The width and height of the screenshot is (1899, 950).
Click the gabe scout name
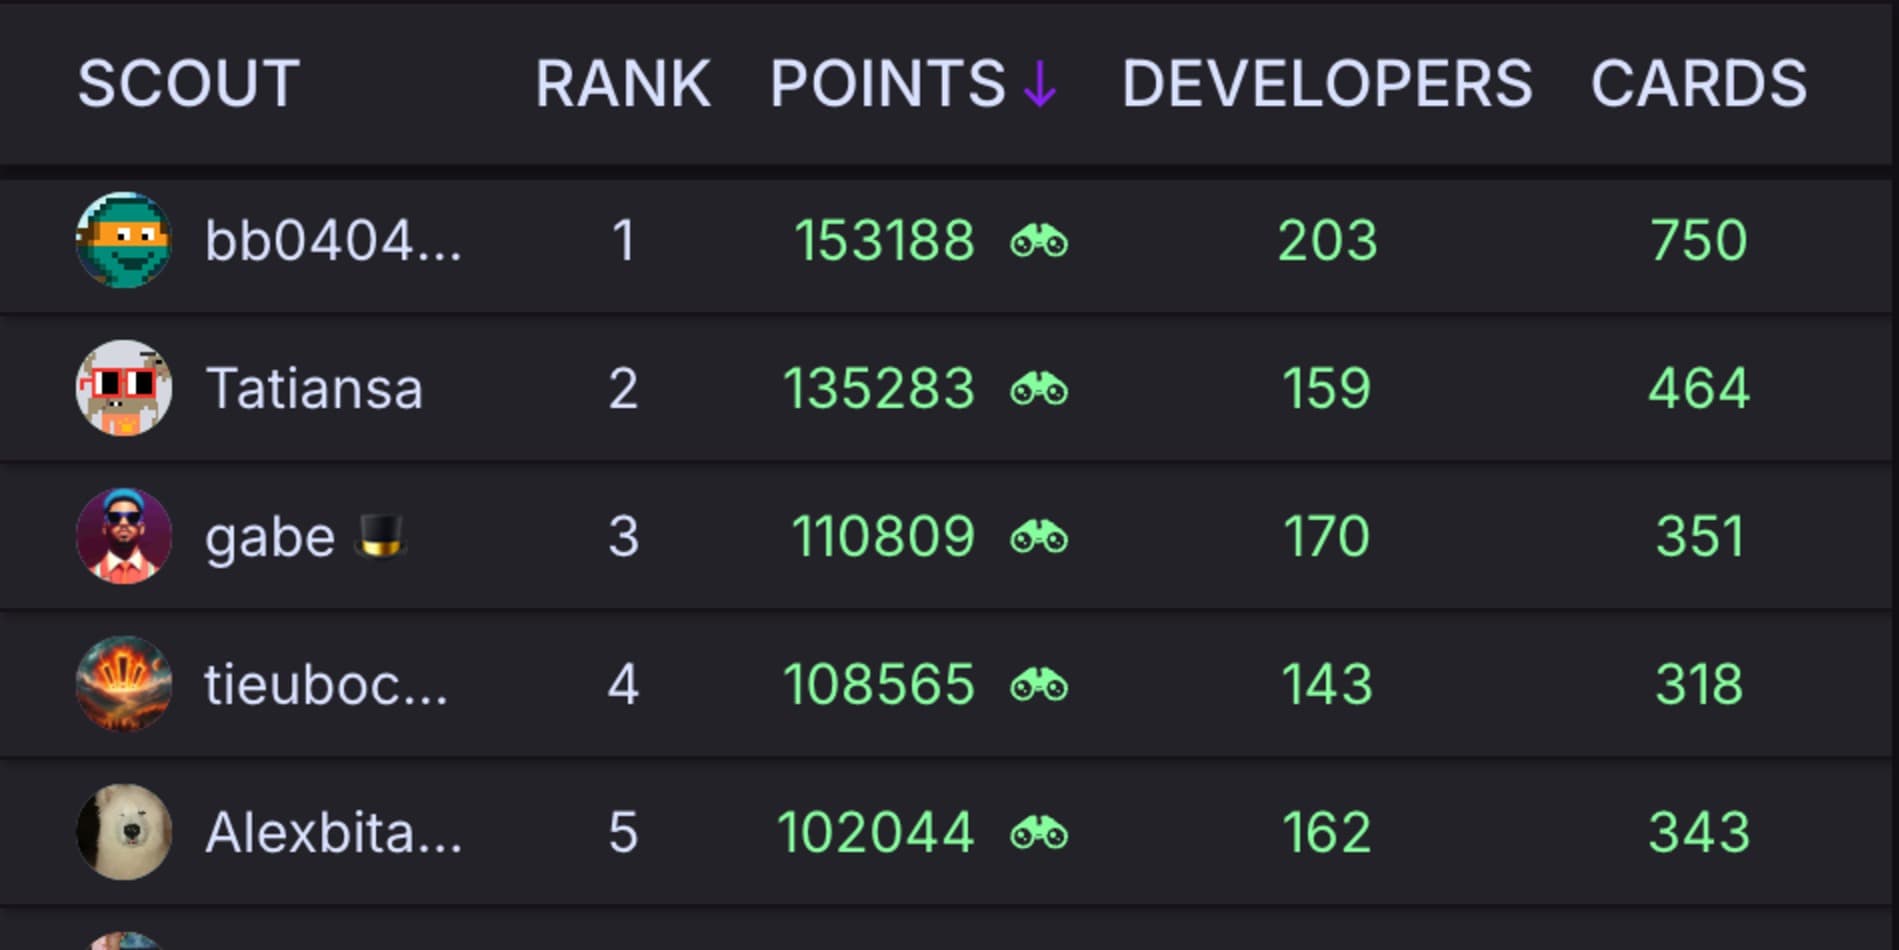[x=270, y=539]
